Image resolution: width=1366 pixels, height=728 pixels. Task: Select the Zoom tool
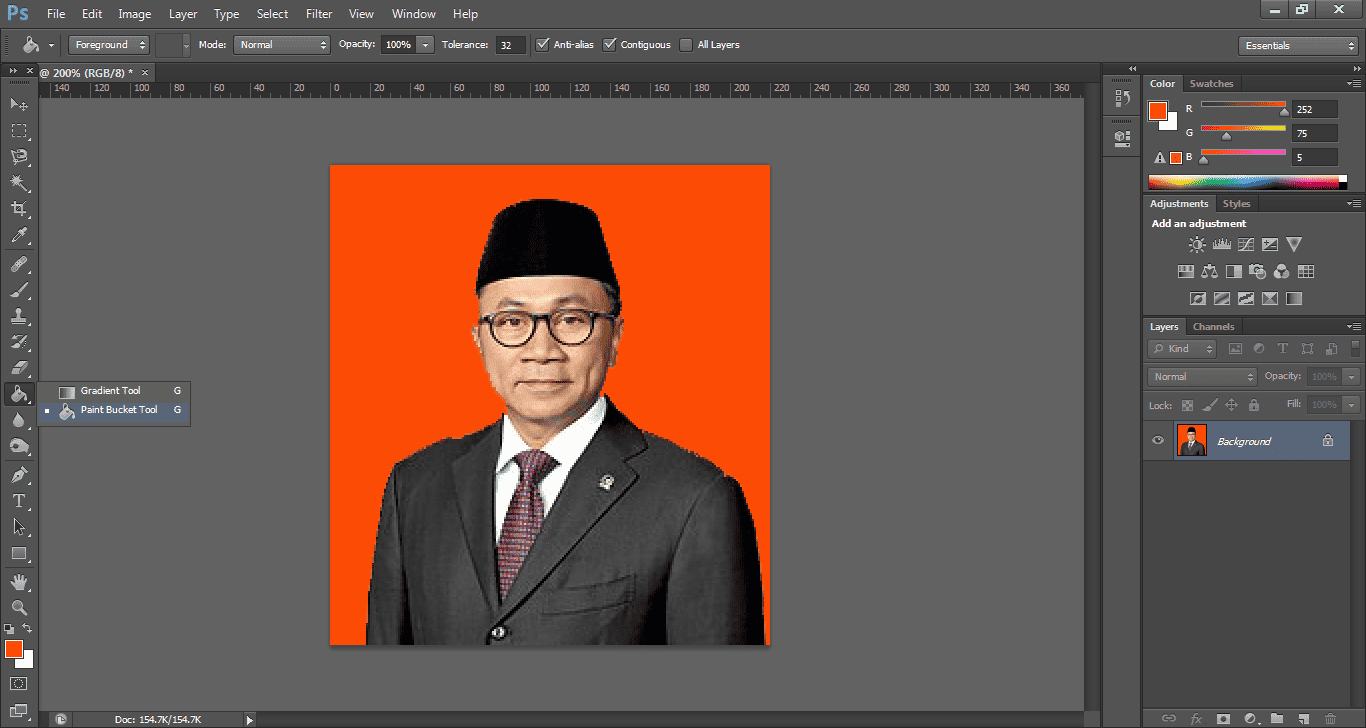pyautogui.click(x=19, y=607)
